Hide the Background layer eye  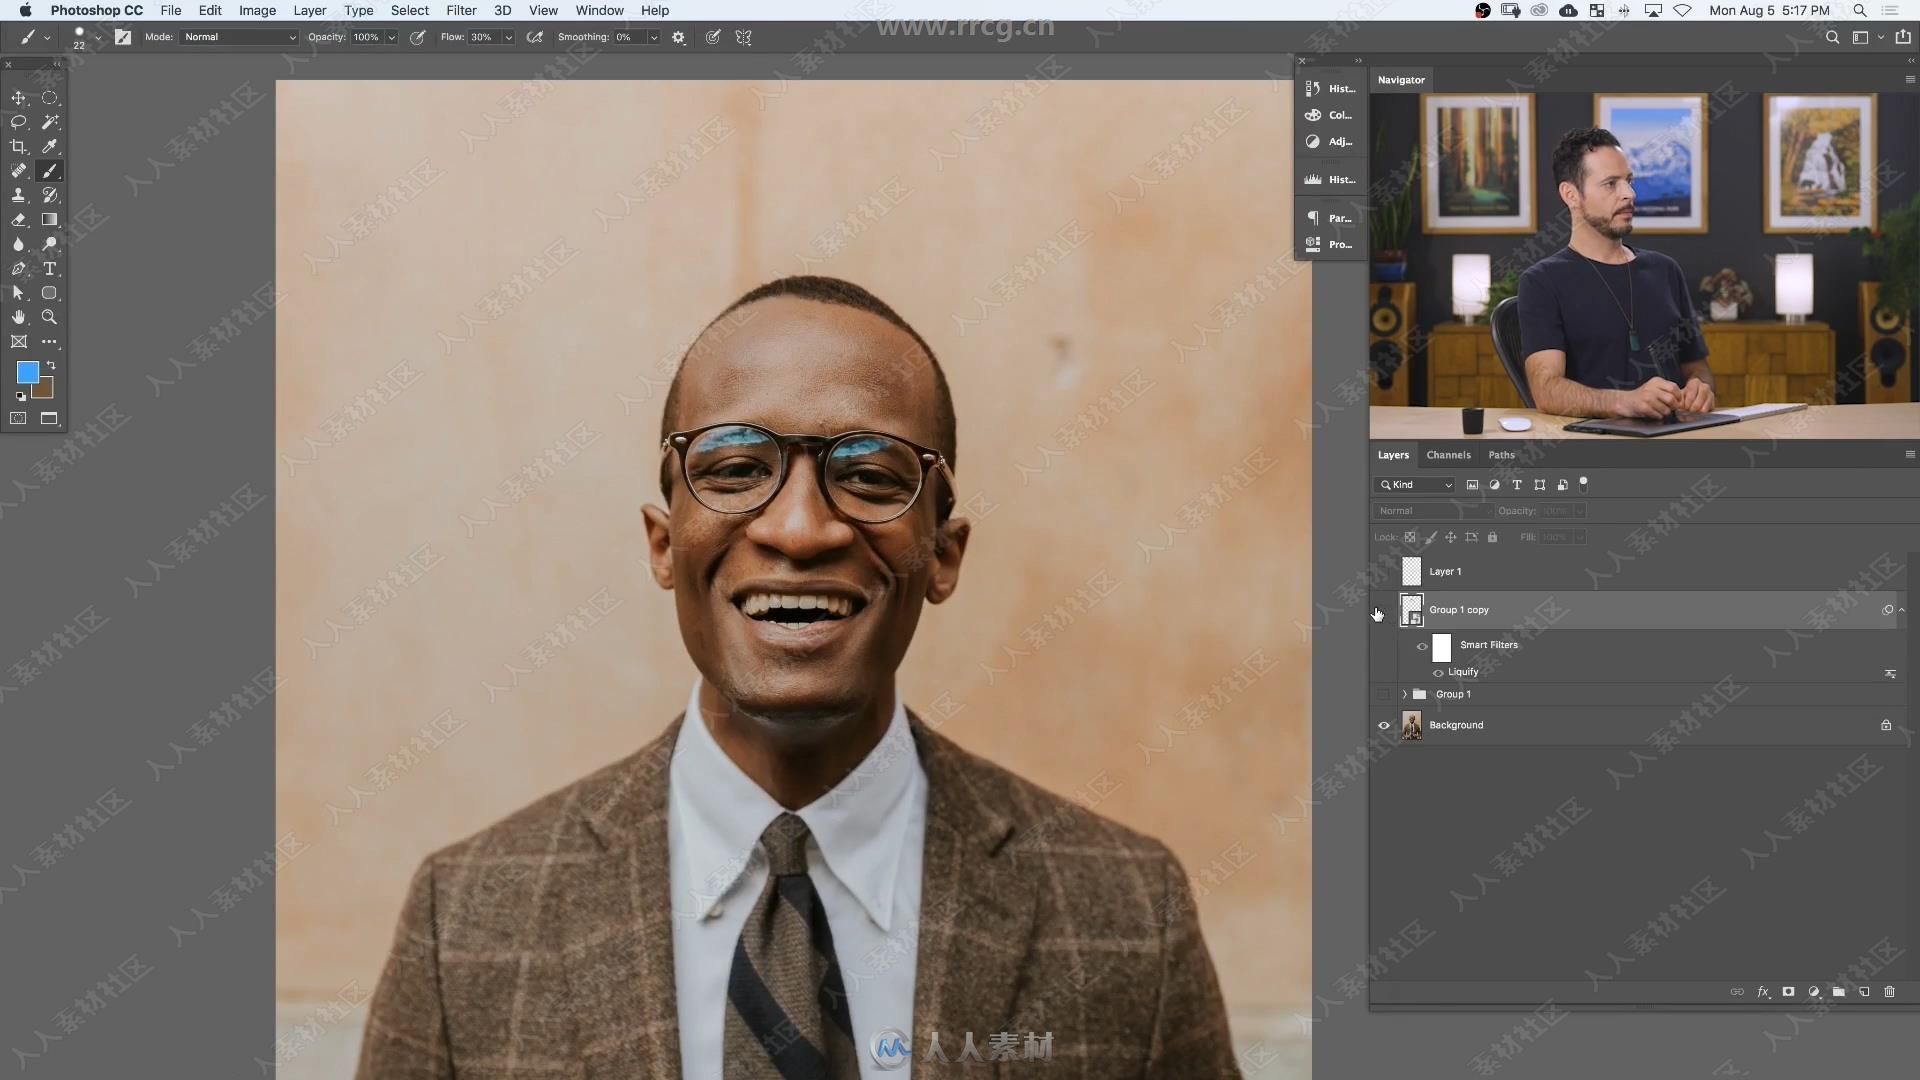click(x=1384, y=726)
